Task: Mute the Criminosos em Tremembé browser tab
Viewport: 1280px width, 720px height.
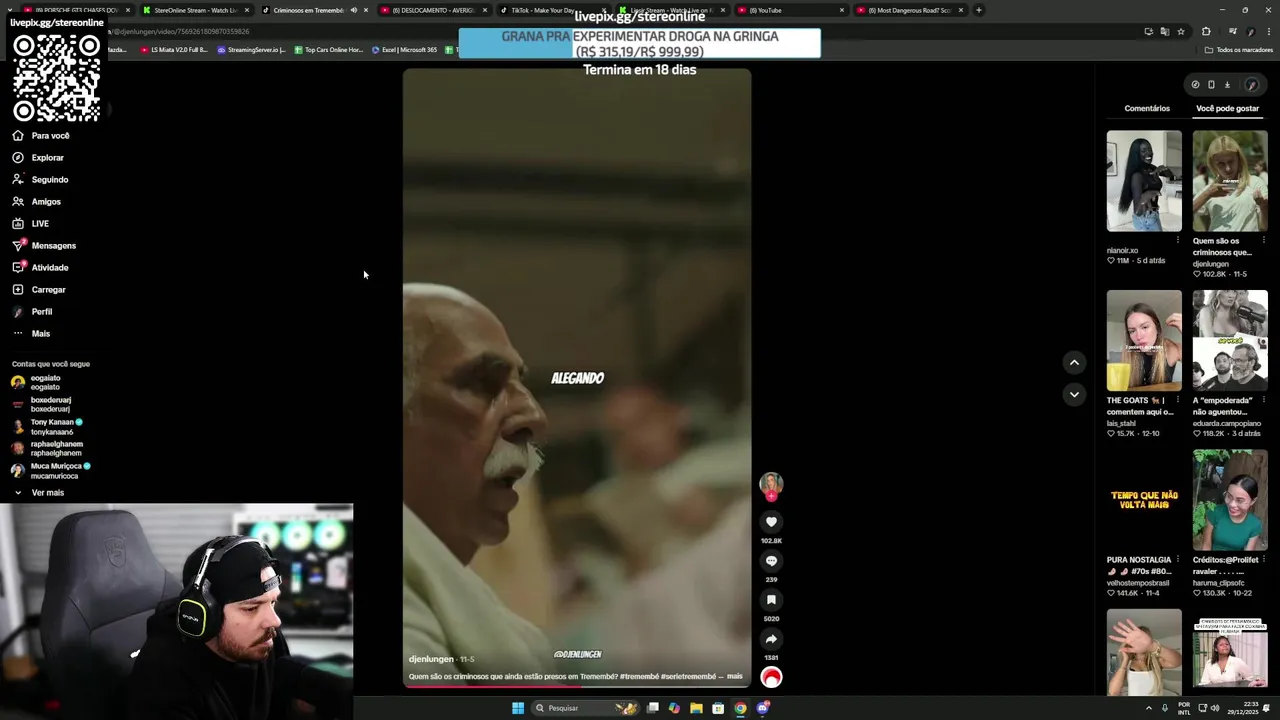Action: [x=353, y=10]
